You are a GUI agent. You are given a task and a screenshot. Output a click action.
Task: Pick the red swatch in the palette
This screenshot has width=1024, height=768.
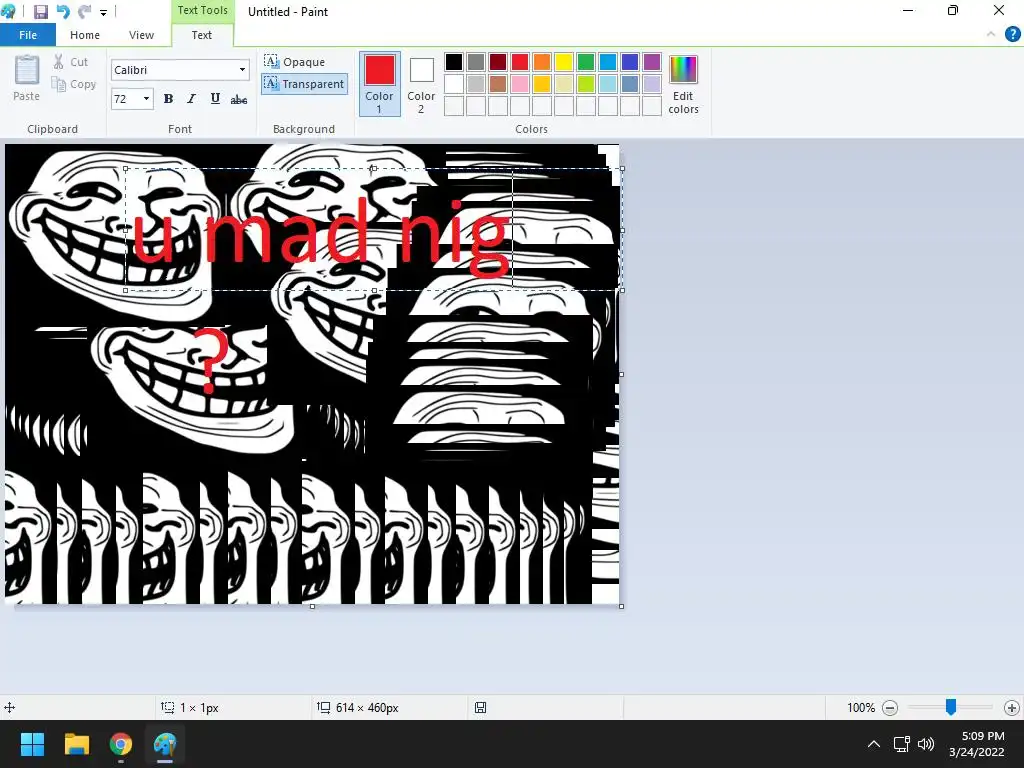click(520, 62)
